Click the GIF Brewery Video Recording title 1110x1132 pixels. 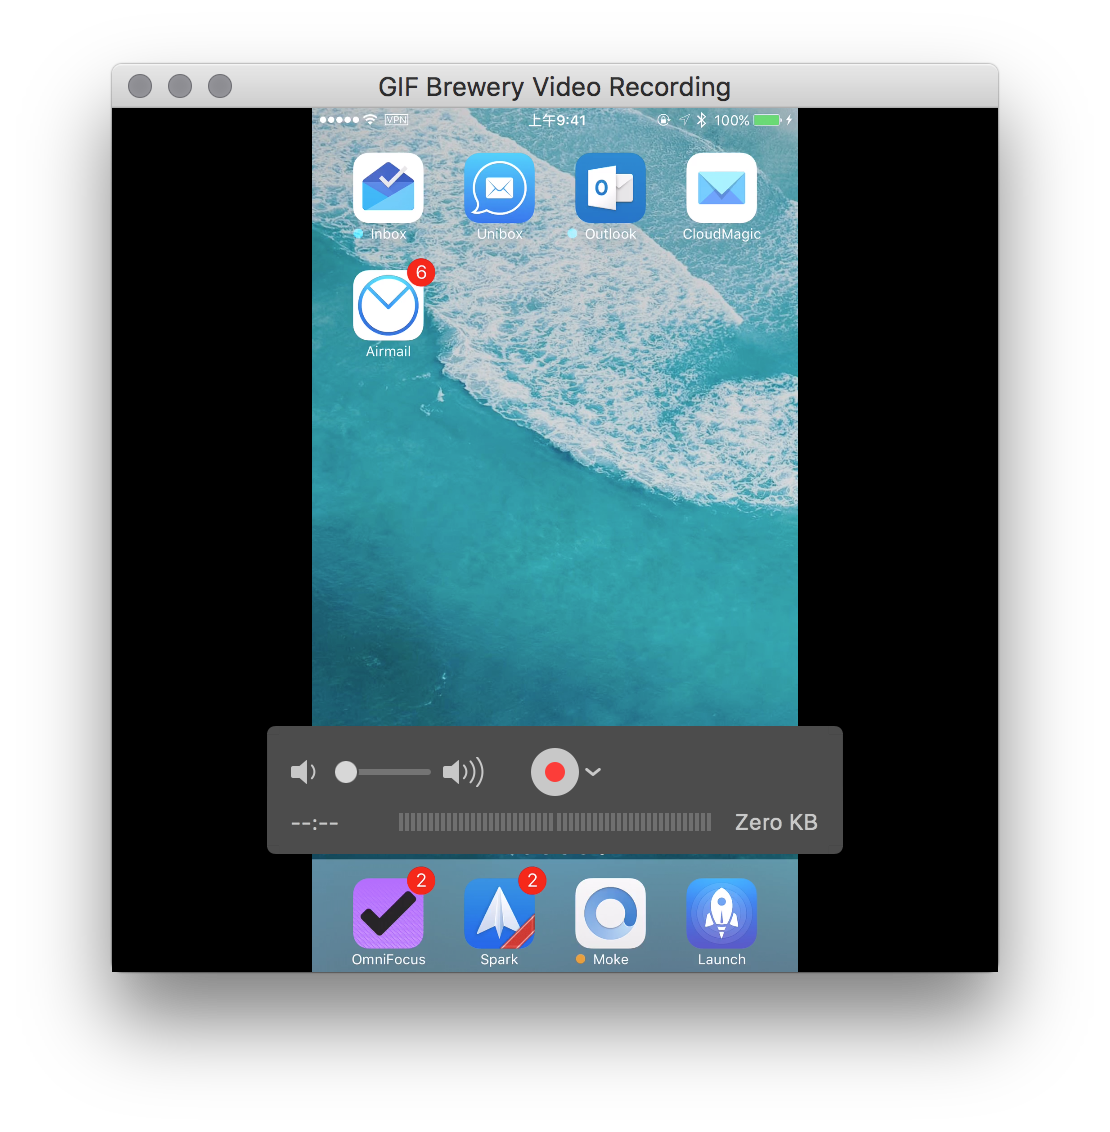(554, 87)
